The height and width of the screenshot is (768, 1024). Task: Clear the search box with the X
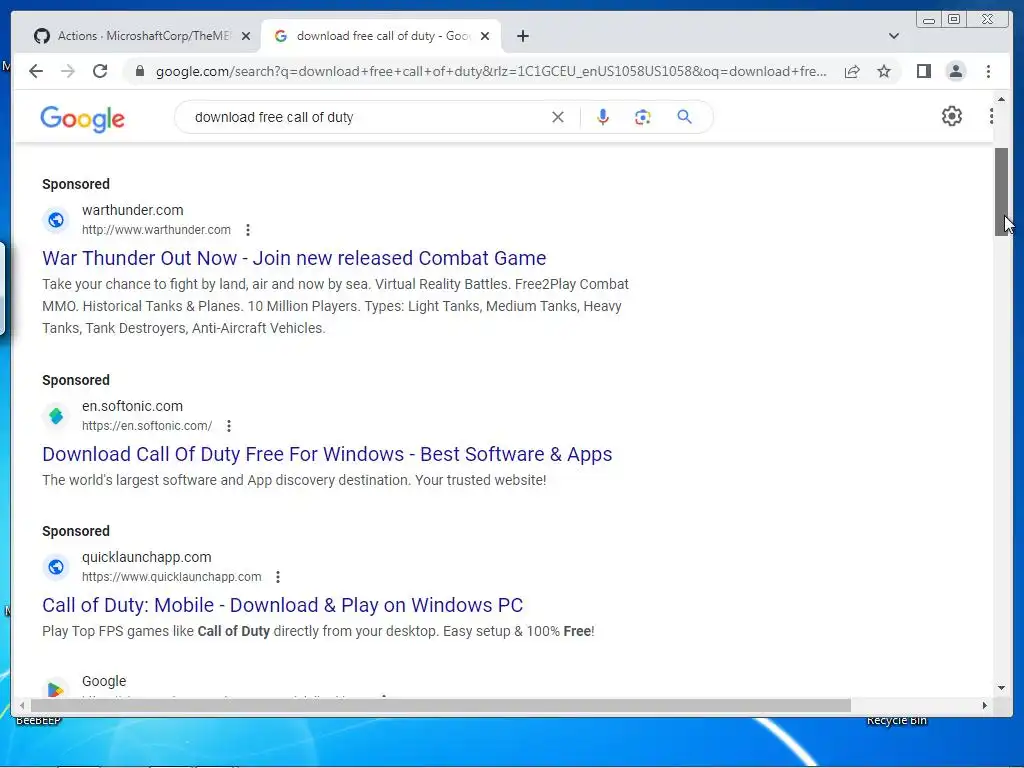pyautogui.click(x=558, y=117)
